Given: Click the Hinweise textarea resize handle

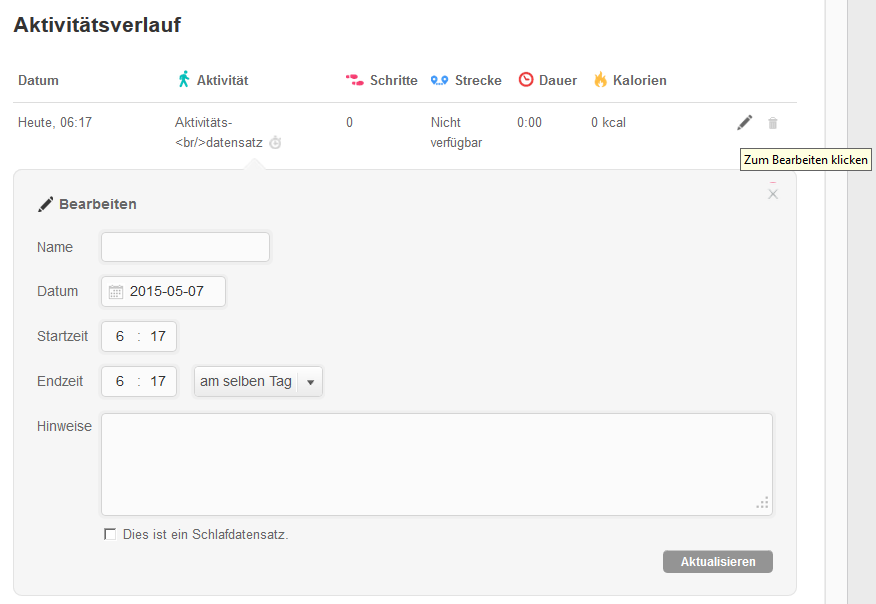Looking at the screenshot, I should [763, 504].
